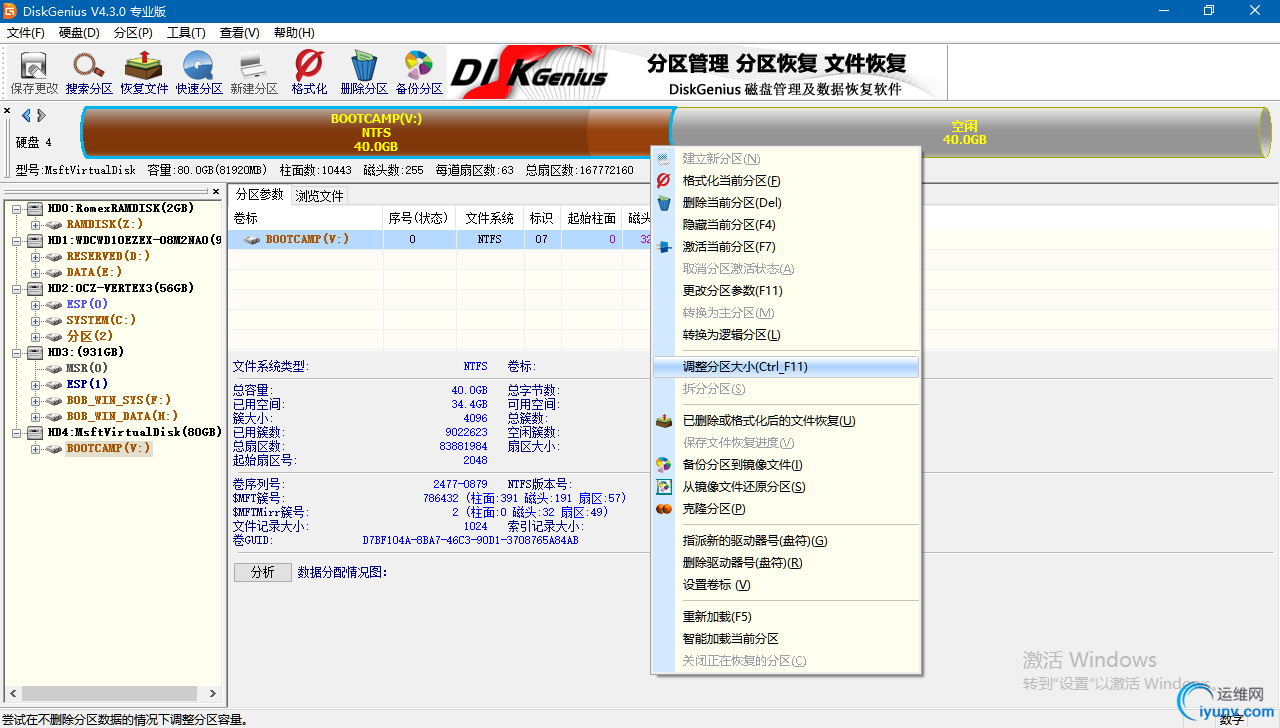The width and height of the screenshot is (1280, 728).
Task: Collapse the HD1 WDC disk node
Action: pos(17,240)
